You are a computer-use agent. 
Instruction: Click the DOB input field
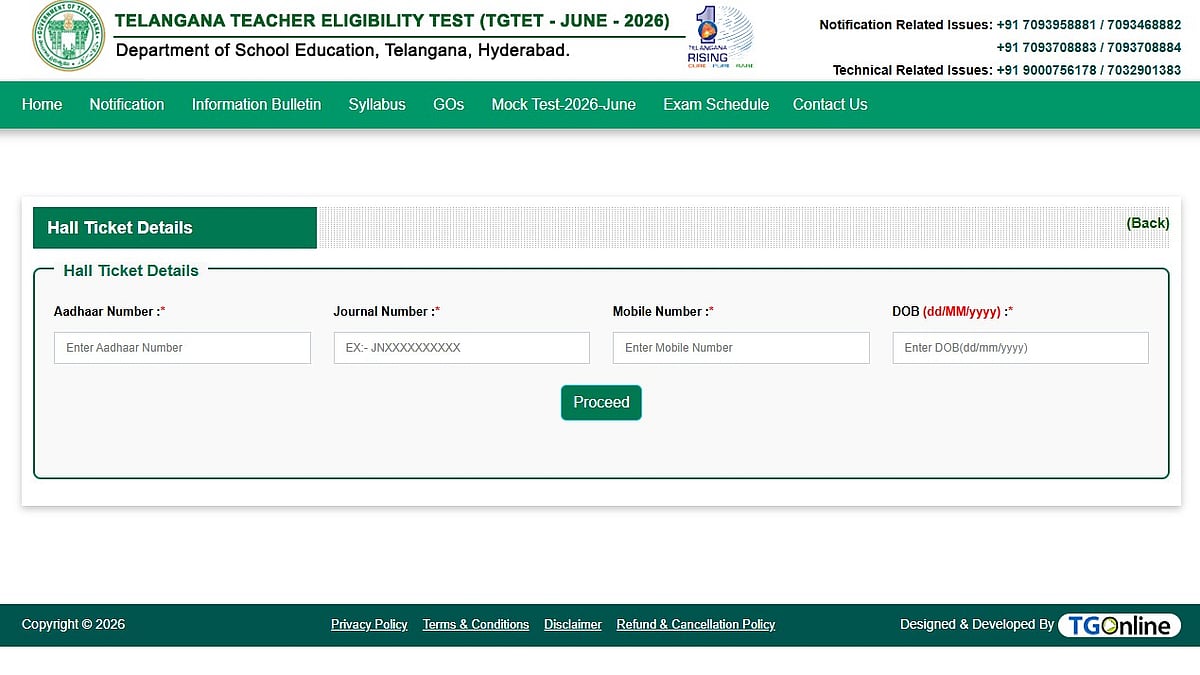[1020, 348]
